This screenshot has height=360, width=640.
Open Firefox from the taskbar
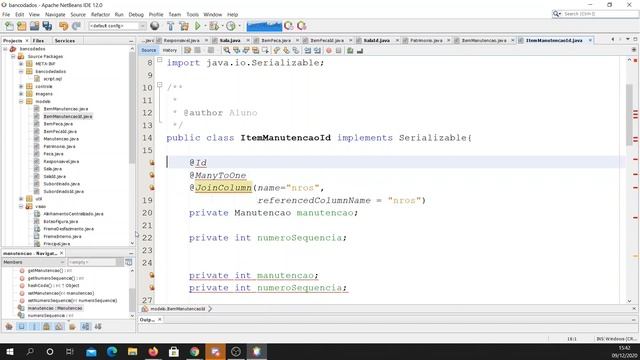pos(153,351)
